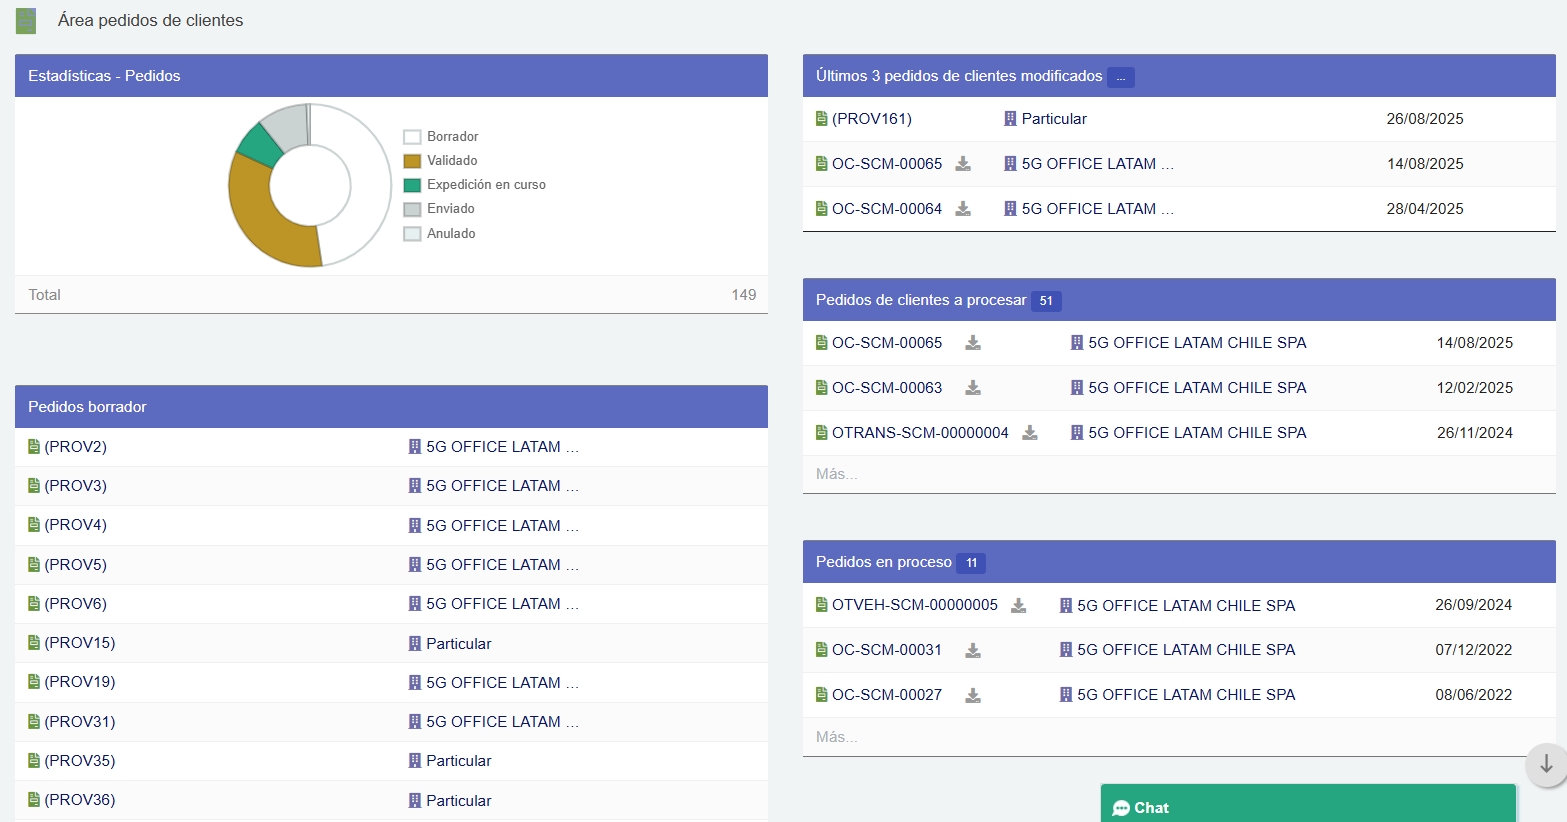Image resolution: width=1567 pixels, height=822 pixels.
Task: Download the OC-SCM-00065 PDF via its download icon
Action: click(963, 163)
